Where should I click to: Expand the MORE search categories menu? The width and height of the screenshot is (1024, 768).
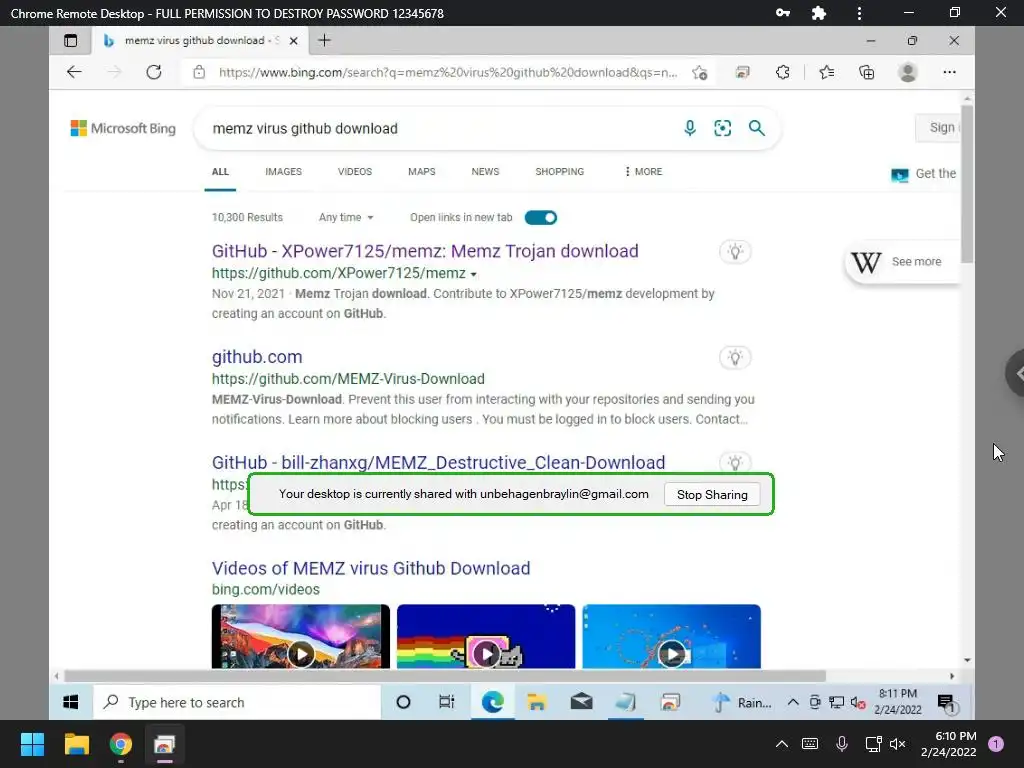tap(643, 172)
